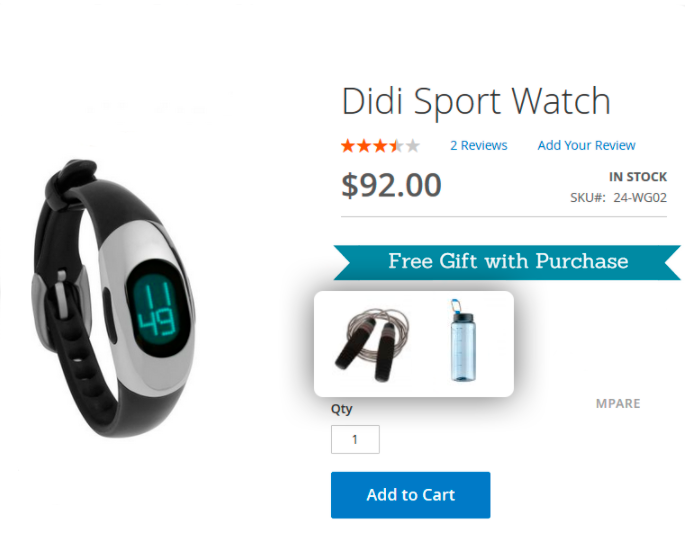Click the Didi Sport Watch product photo
The height and width of the screenshot is (550, 685).
pyautogui.click(x=114, y=298)
